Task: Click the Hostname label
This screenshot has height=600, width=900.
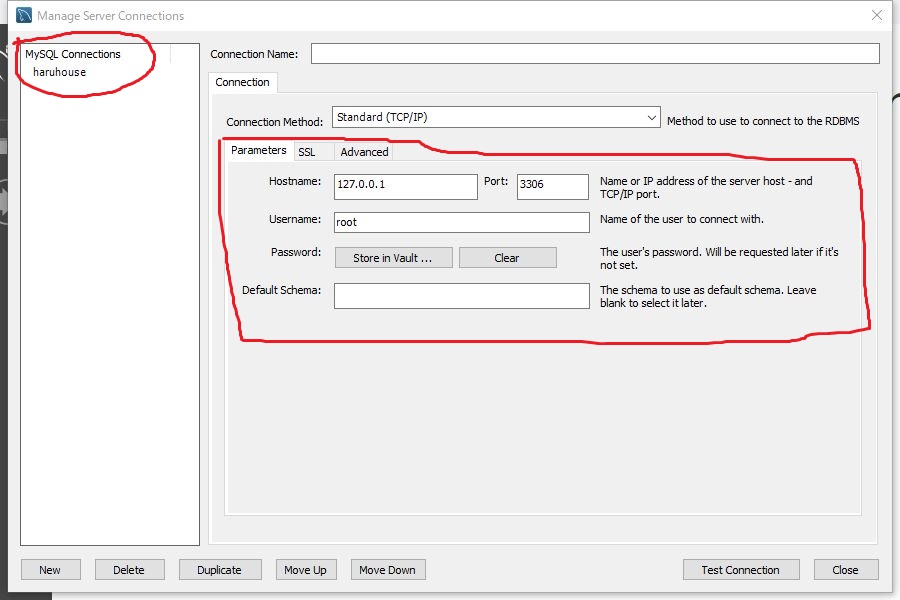Action: 295,181
